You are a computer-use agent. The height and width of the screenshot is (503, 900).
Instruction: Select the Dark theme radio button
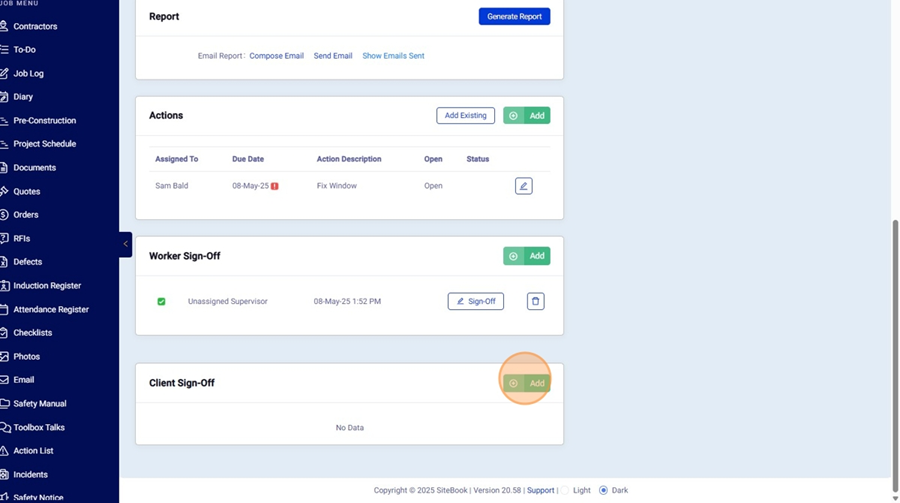[x=603, y=490]
